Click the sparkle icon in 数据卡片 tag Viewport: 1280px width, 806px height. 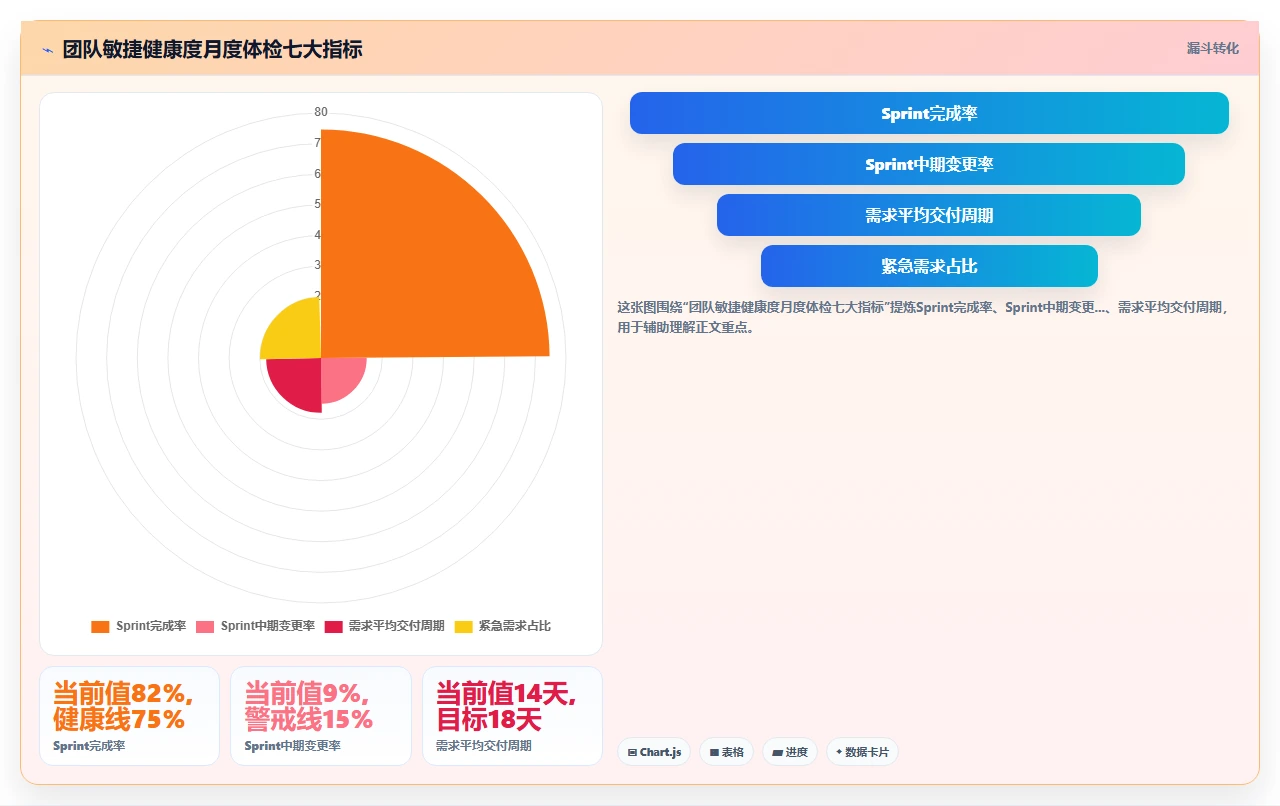pyautogui.click(x=839, y=752)
